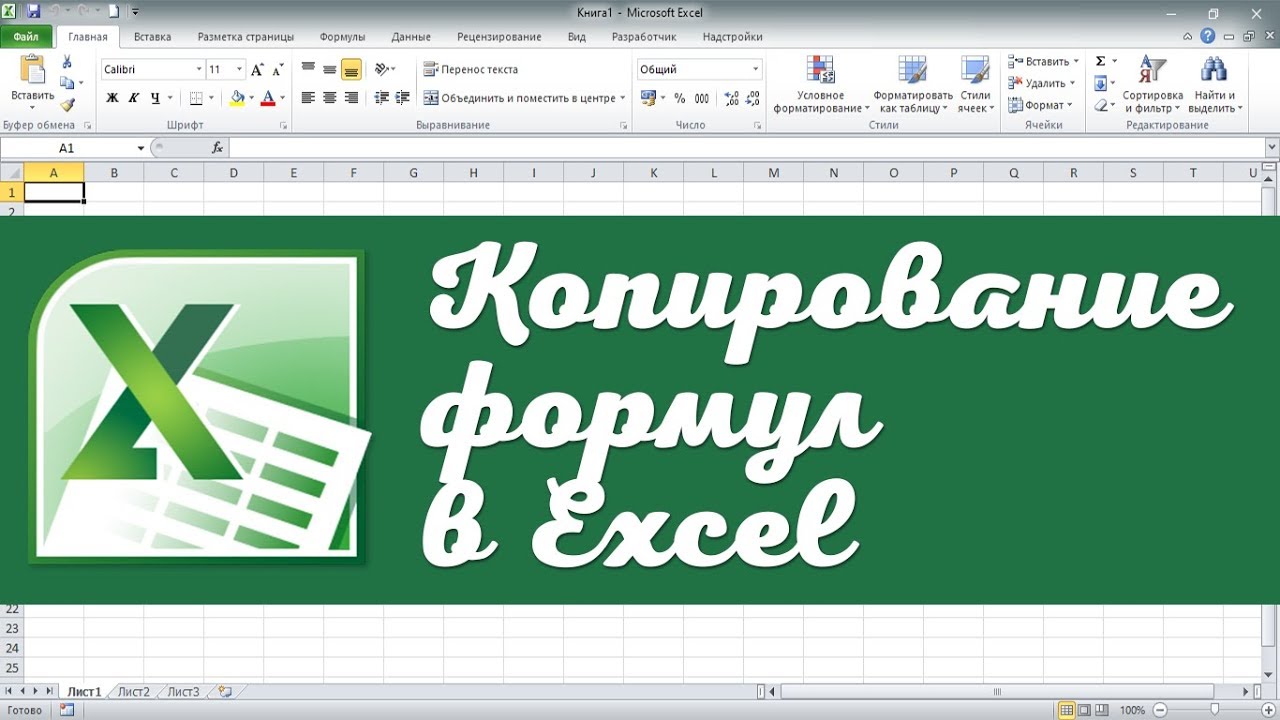The height and width of the screenshot is (720, 1280).
Task: Save the workbook from quick access toolbar
Action: pos(33,12)
